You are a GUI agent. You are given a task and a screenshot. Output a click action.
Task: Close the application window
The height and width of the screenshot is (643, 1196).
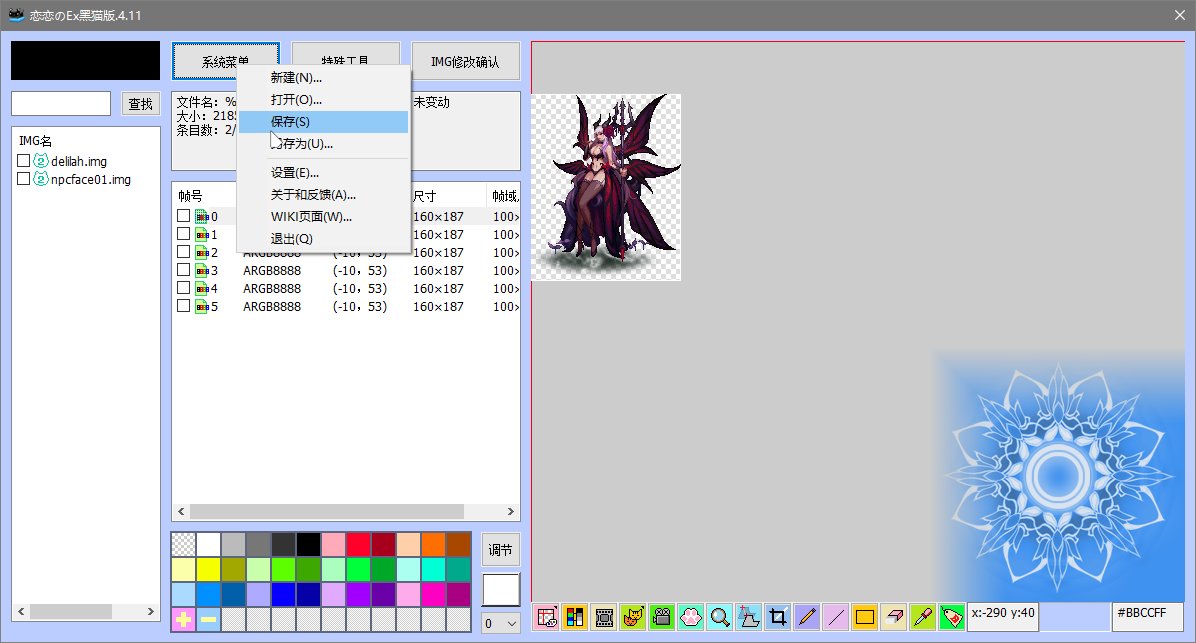pyautogui.click(x=1179, y=15)
